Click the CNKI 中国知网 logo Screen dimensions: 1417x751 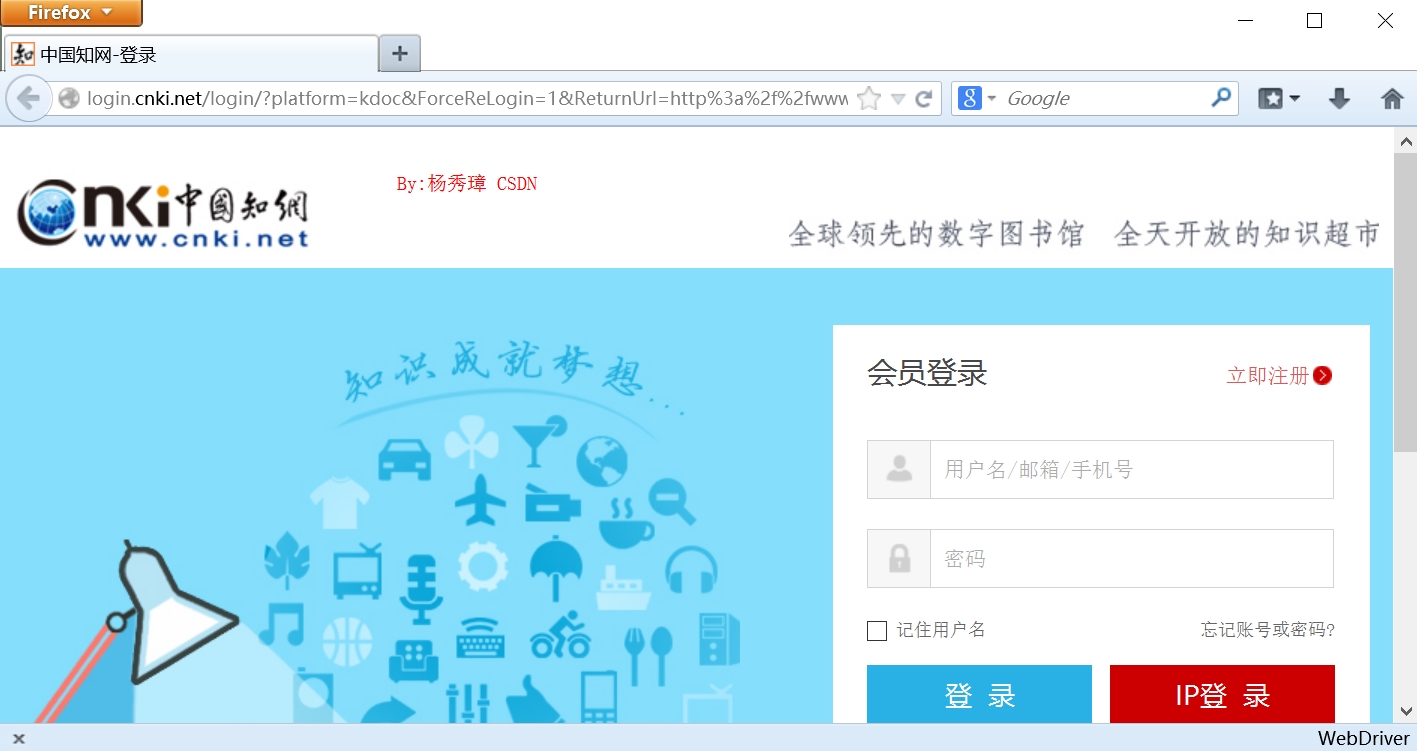coord(163,213)
